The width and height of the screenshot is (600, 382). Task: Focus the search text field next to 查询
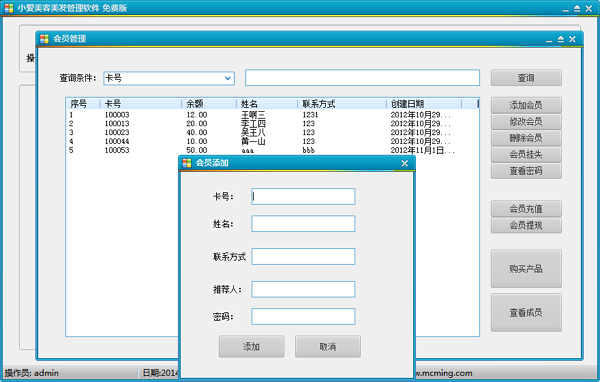click(x=362, y=78)
